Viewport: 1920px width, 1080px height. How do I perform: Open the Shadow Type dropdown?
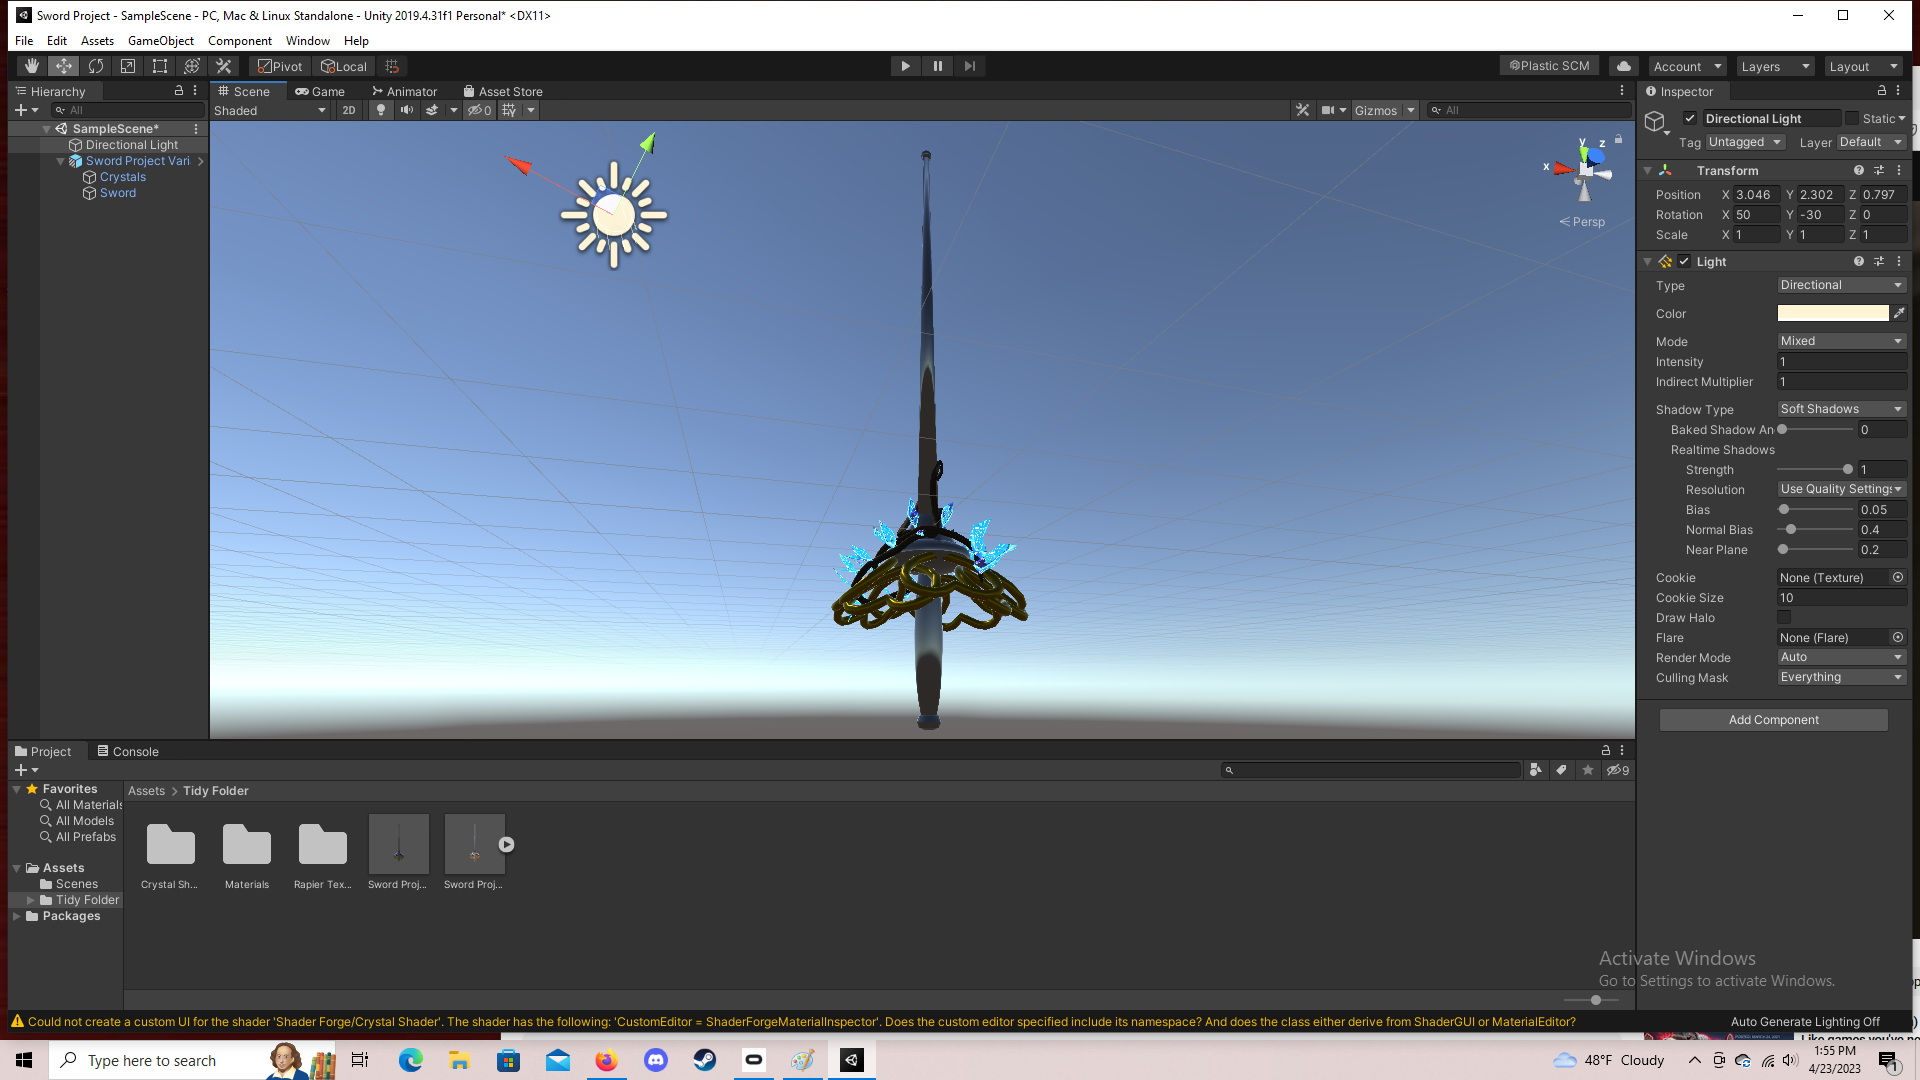tap(1842, 409)
